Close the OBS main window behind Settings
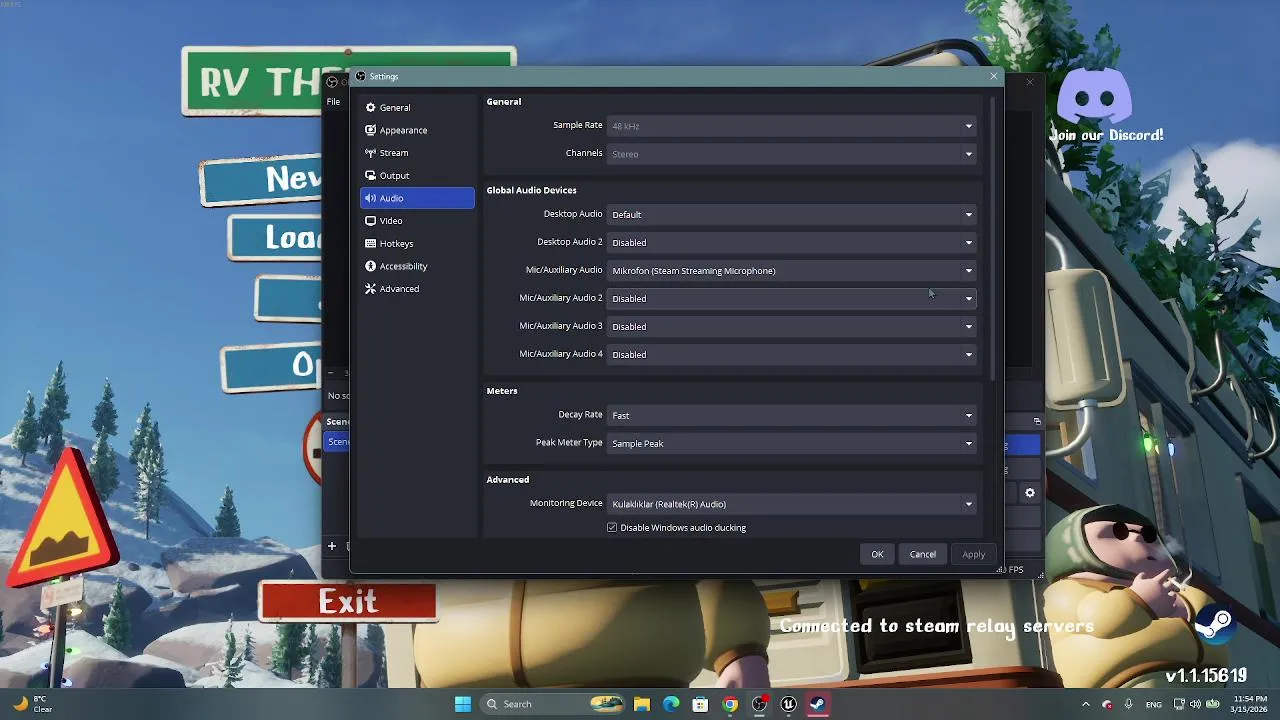Viewport: 1280px width, 720px height. [1030, 82]
